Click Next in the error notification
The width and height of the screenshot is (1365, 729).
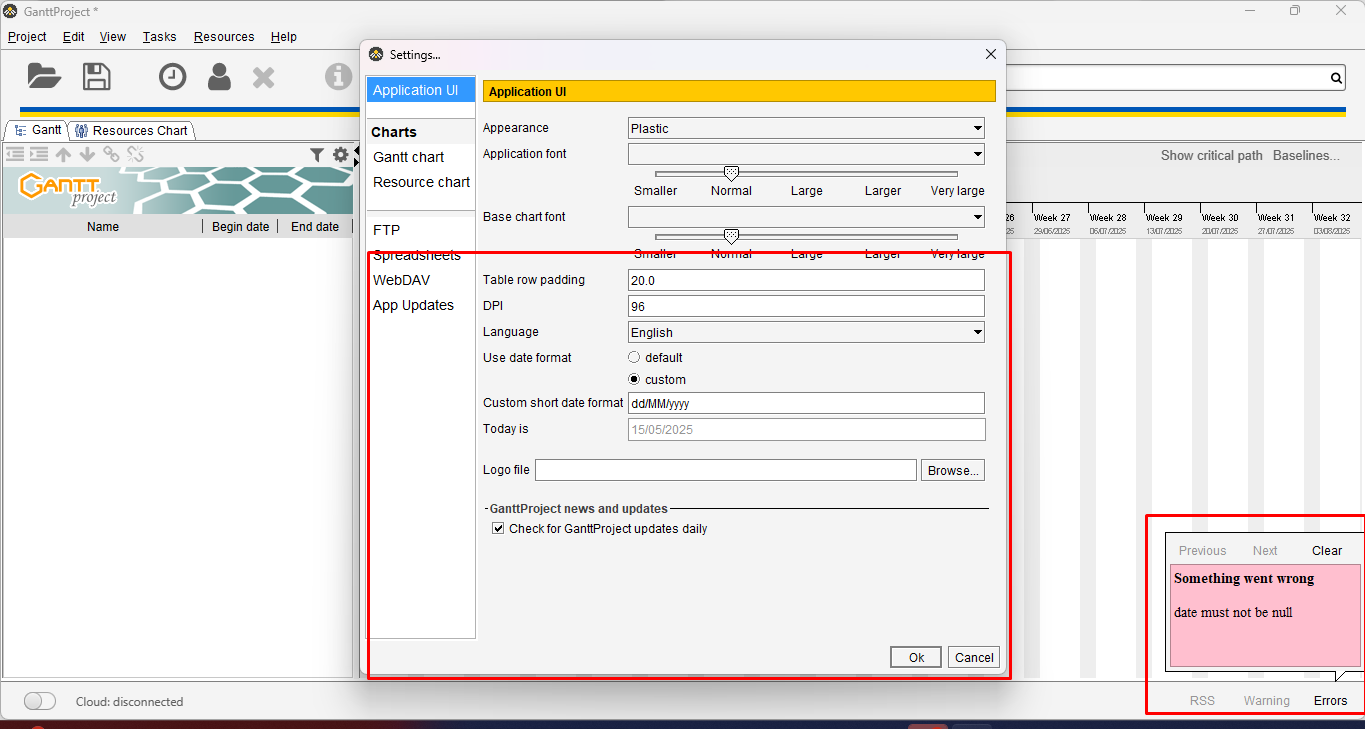pyautogui.click(x=1265, y=550)
